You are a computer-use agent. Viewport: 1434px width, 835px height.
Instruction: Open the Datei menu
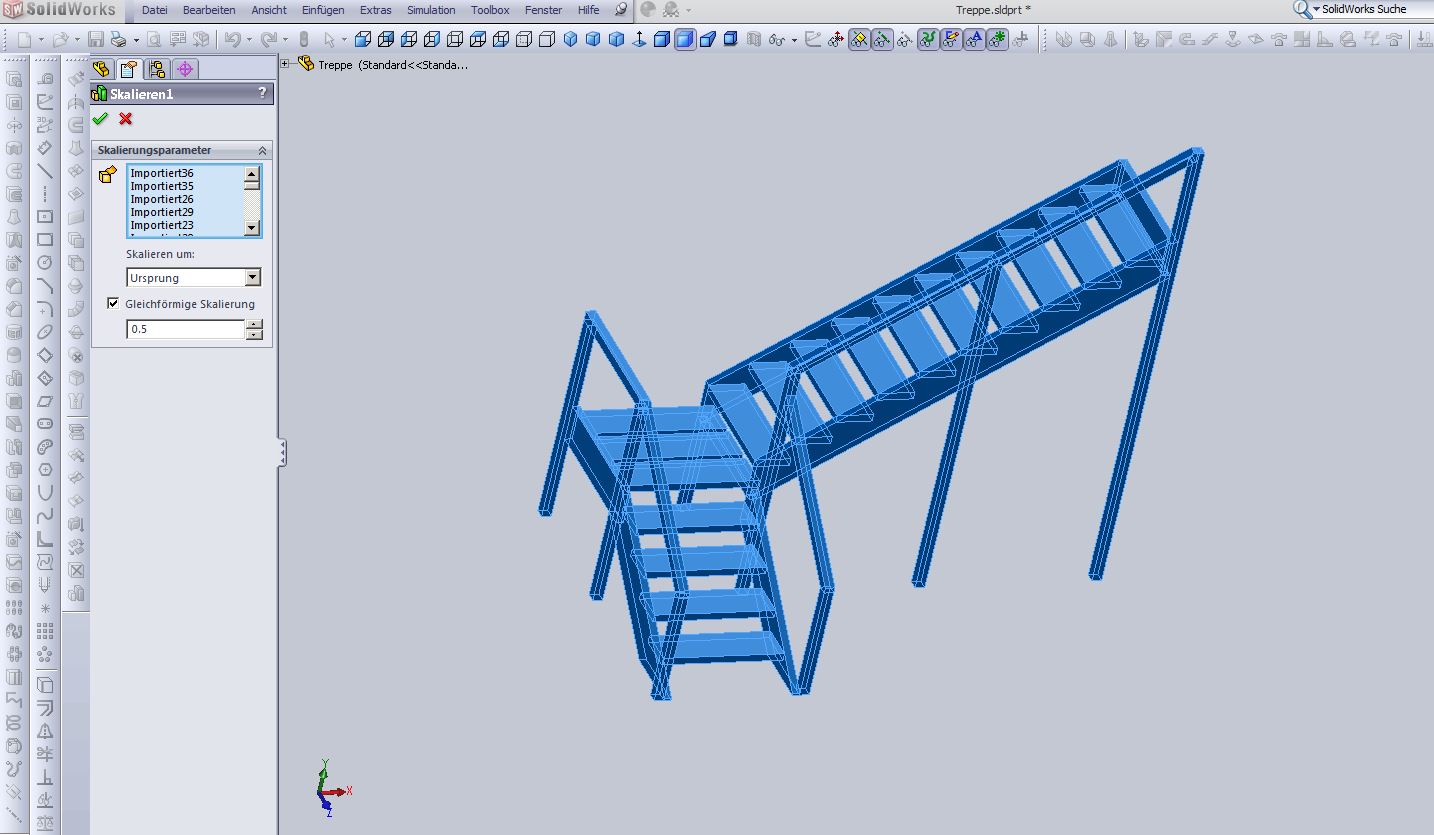pyautogui.click(x=154, y=10)
